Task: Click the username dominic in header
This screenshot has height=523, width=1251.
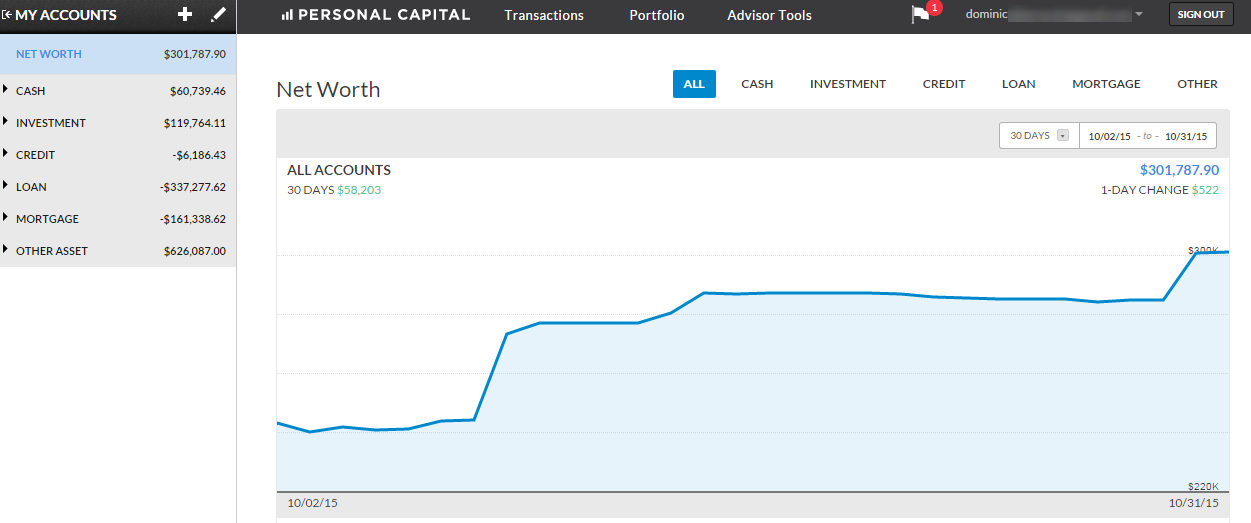Action: click(986, 15)
